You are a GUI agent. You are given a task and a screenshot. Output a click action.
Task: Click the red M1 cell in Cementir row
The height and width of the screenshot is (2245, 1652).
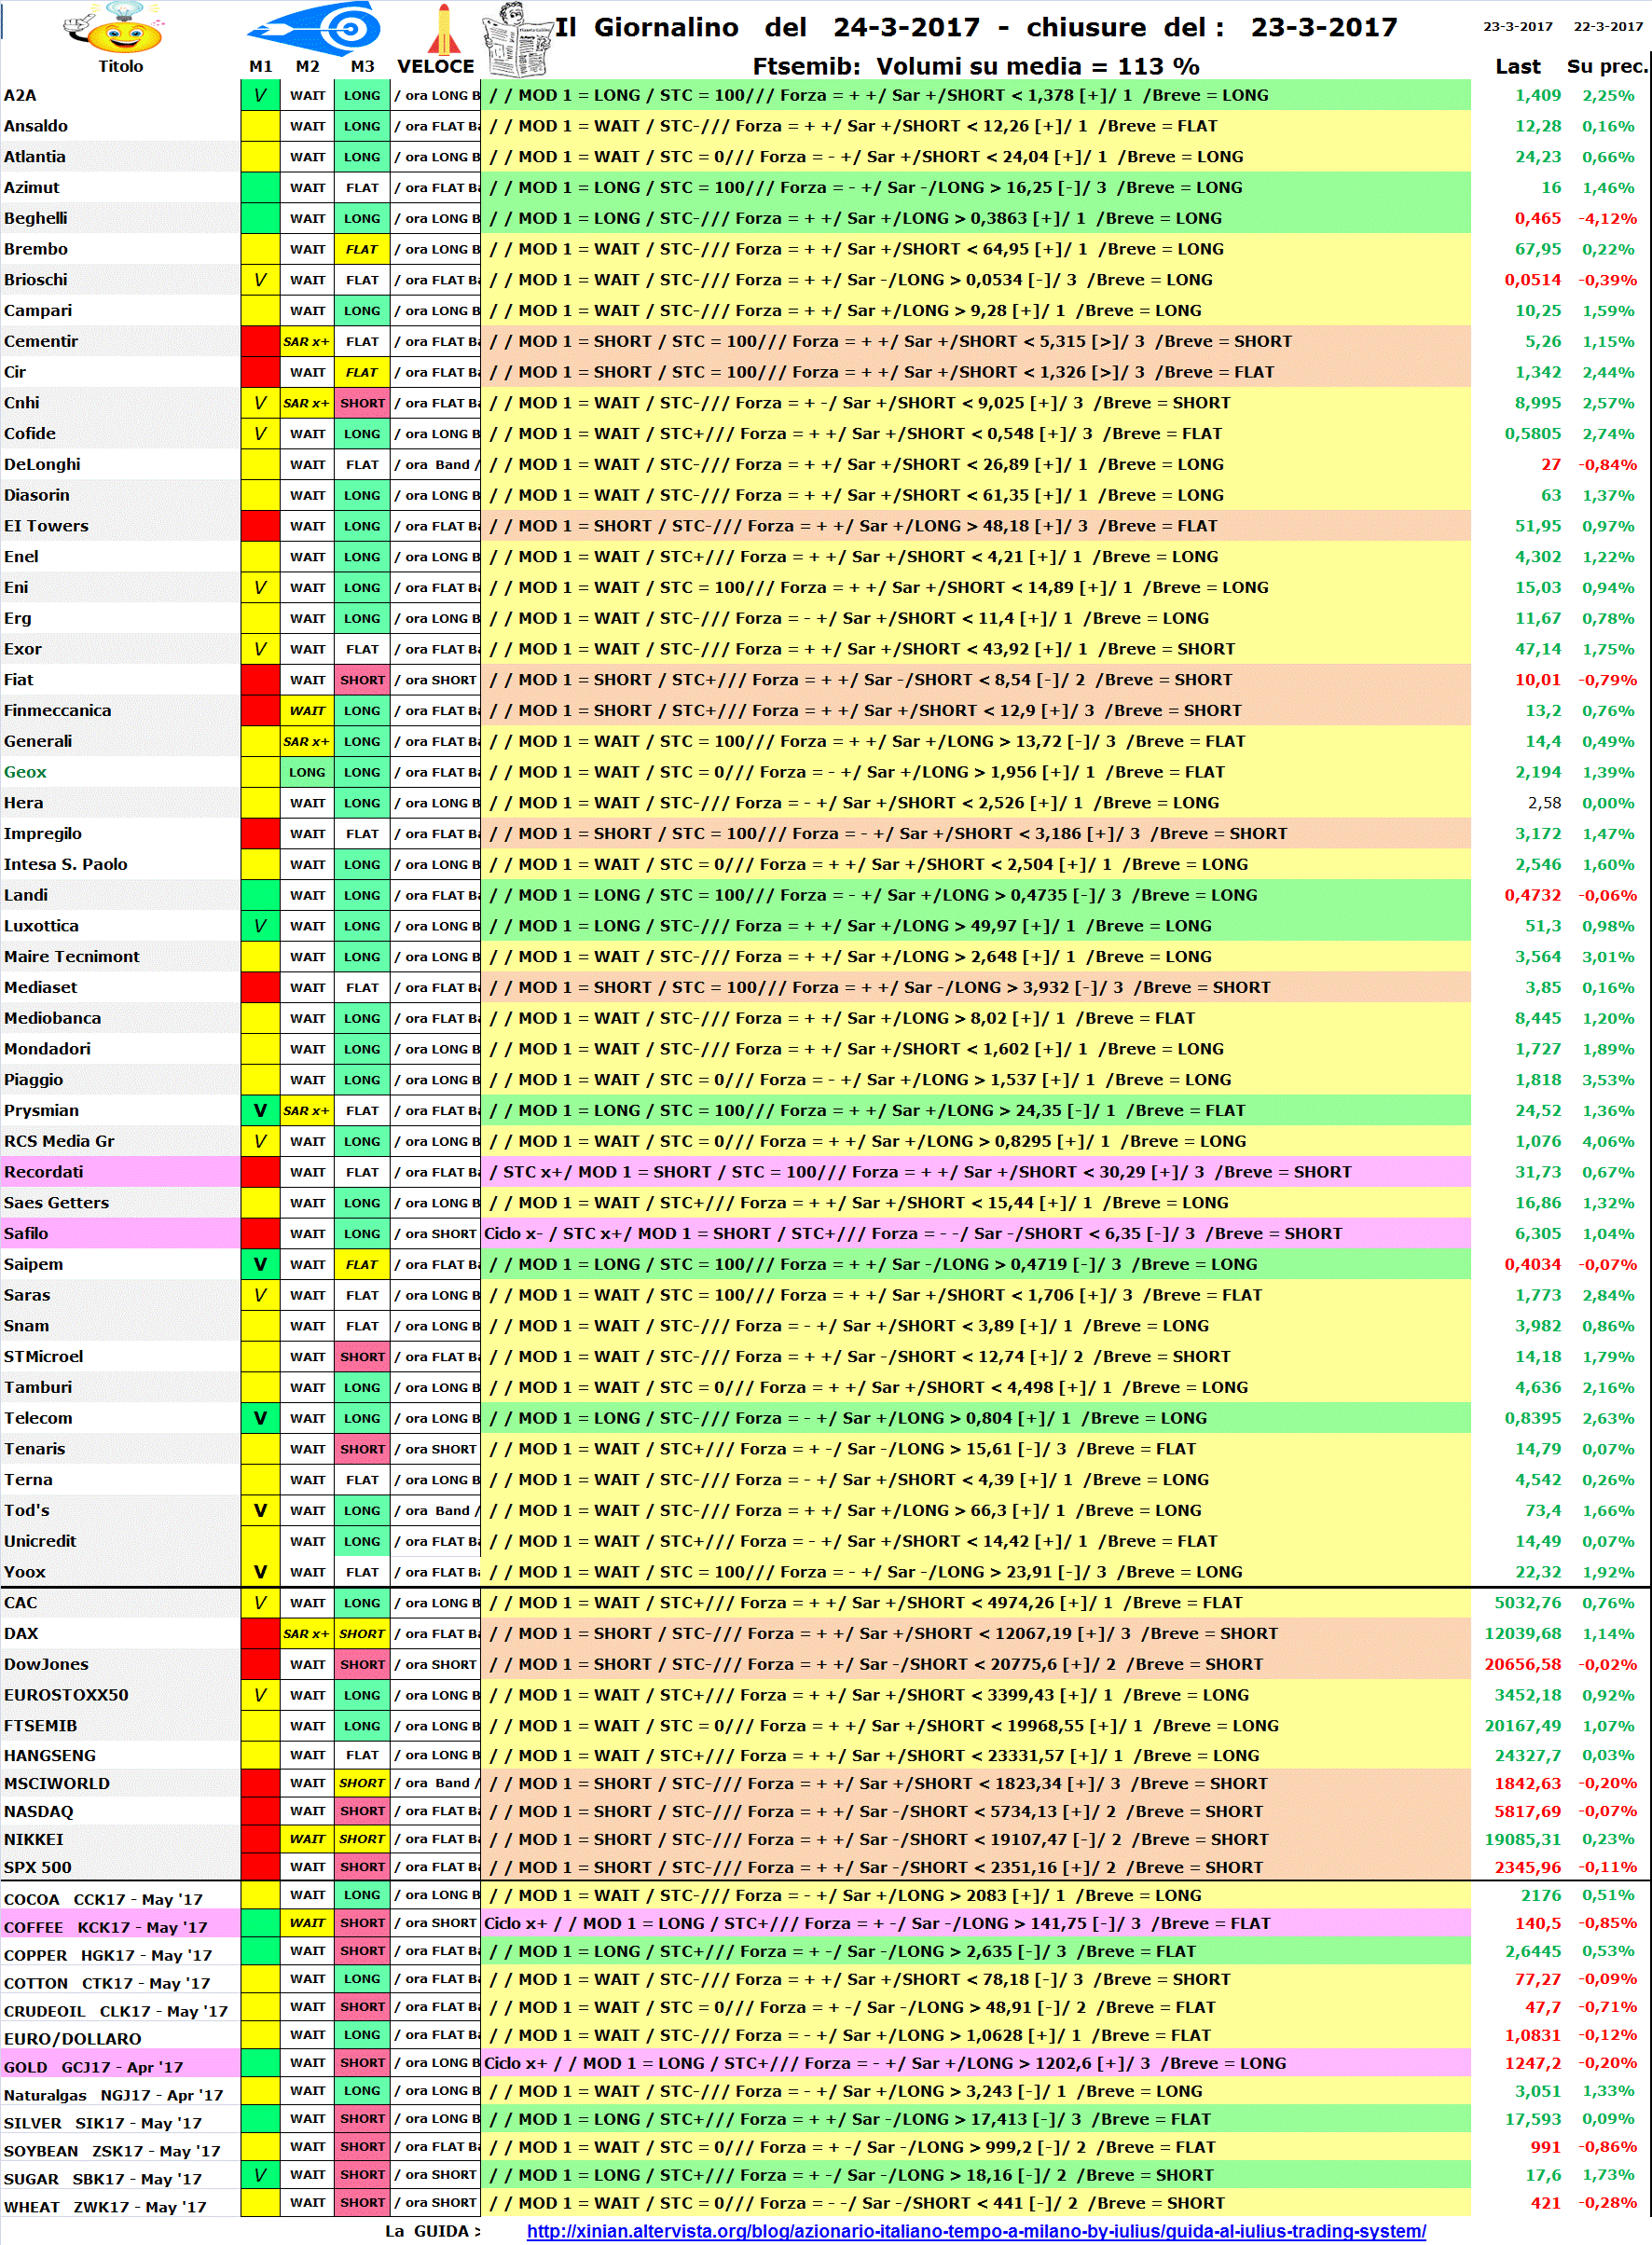[260, 341]
